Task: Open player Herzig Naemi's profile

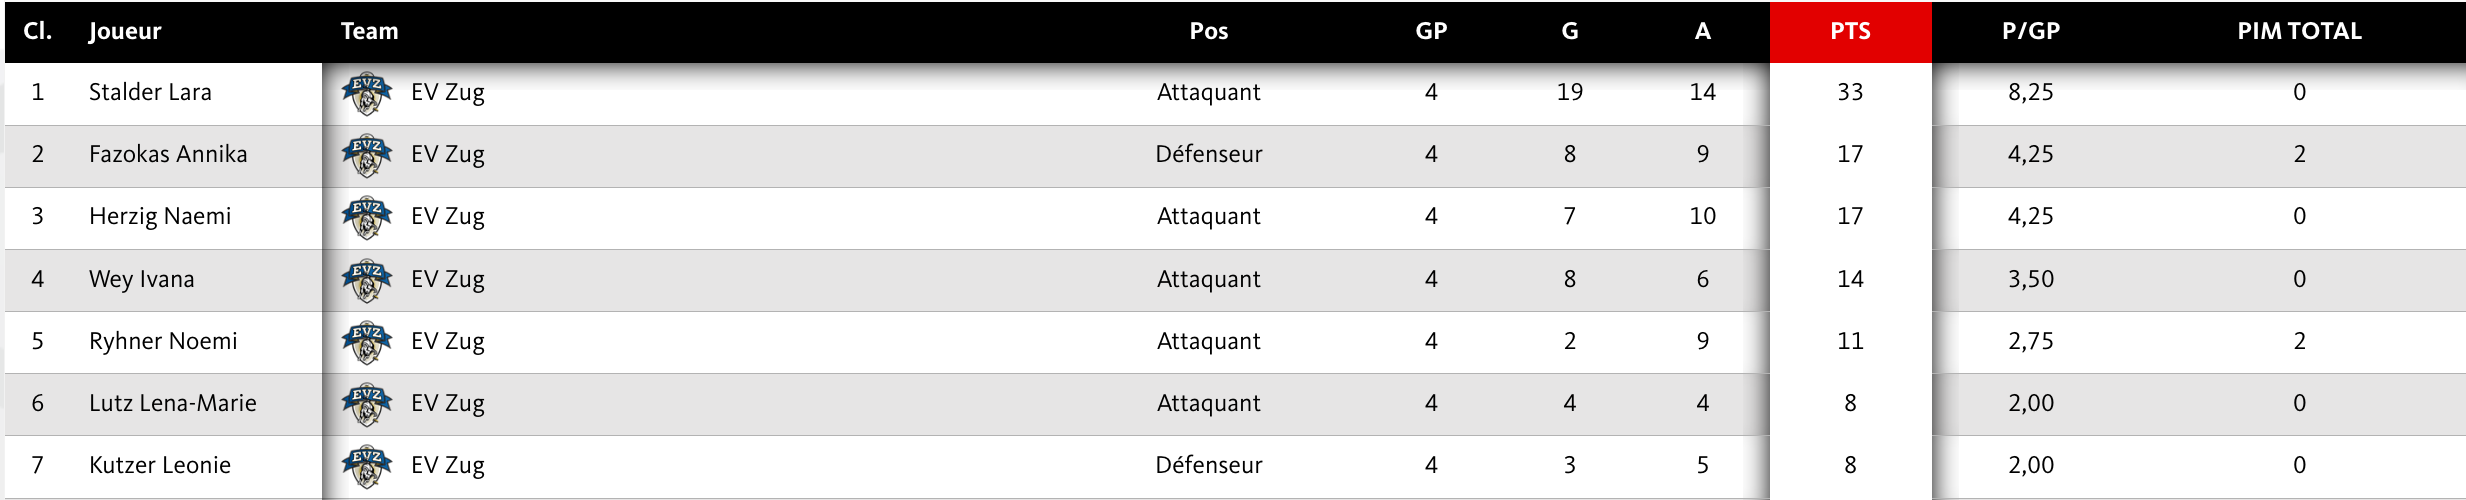Action: [160, 216]
